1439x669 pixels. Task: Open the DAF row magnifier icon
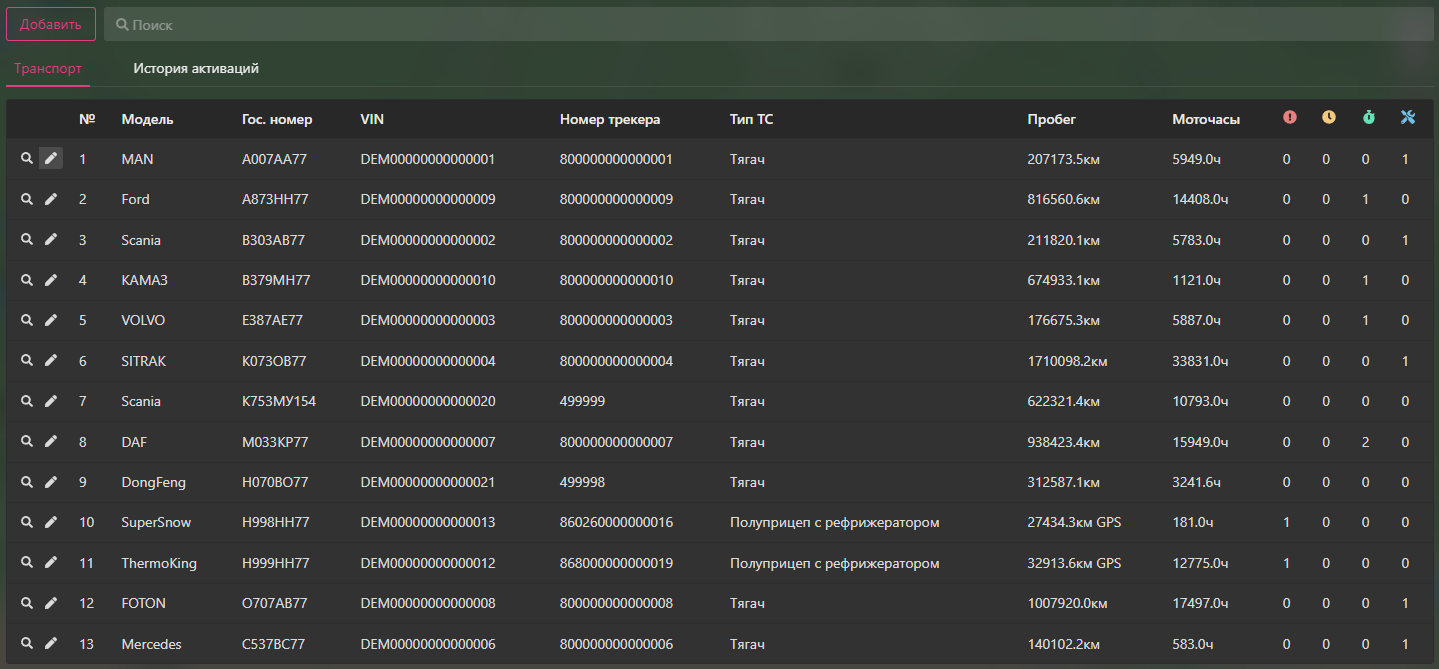(x=27, y=441)
